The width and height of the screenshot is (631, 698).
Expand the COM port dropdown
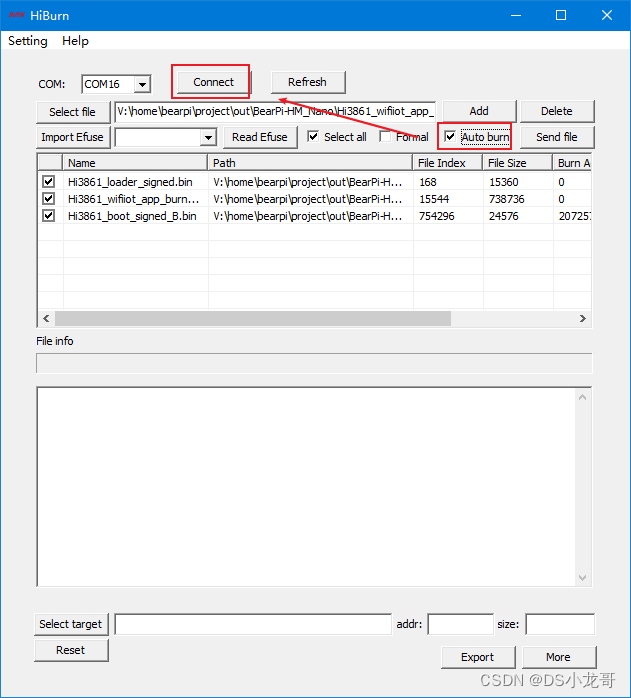(x=142, y=84)
